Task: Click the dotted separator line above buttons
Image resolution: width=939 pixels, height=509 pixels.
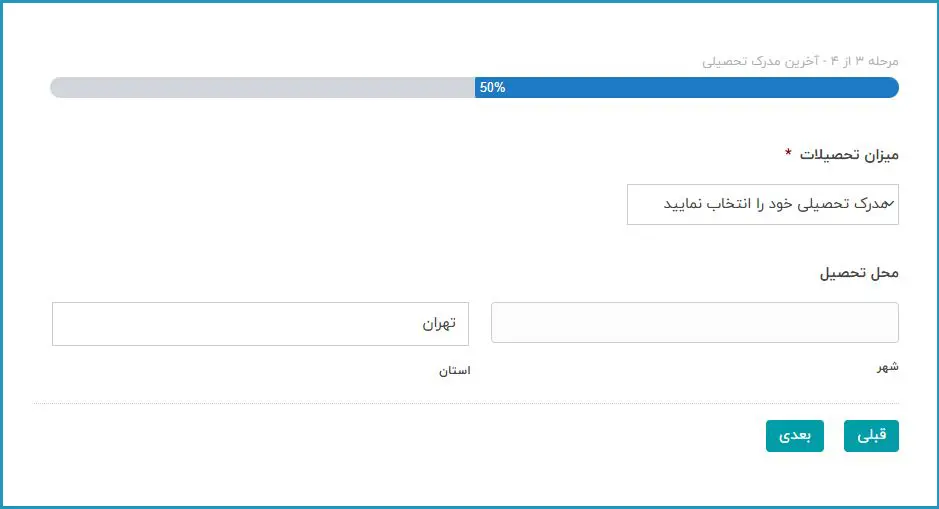Action: pyautogui.click(x=466, y=404)
